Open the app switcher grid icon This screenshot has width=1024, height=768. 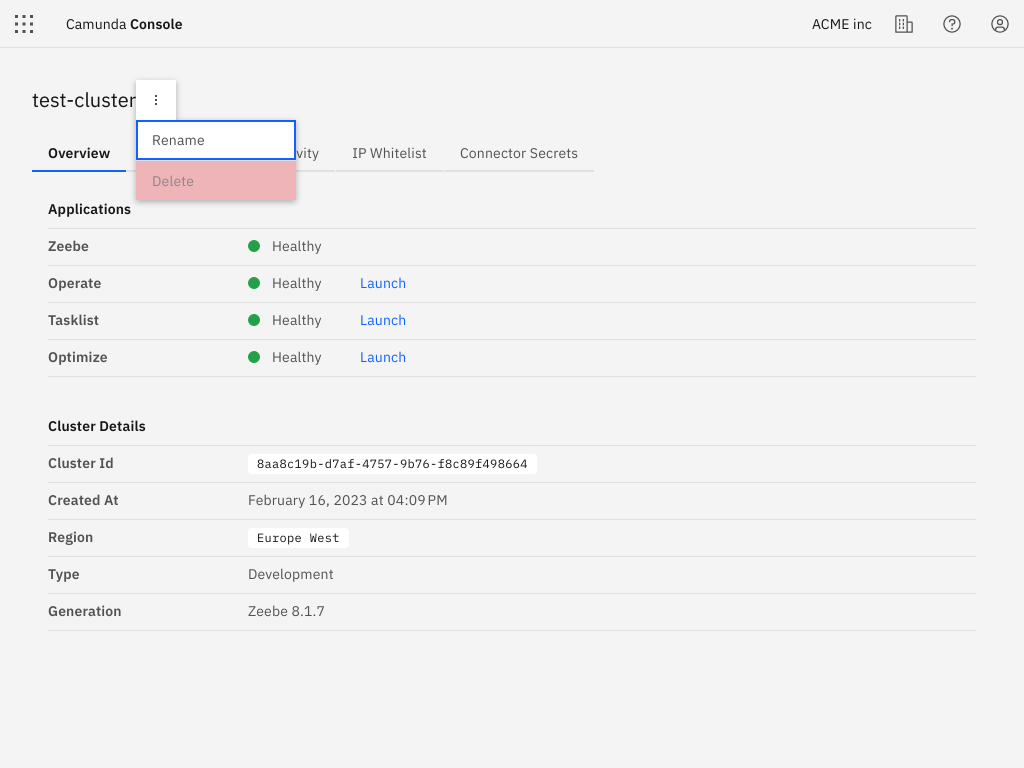click(x=24, y=24)
